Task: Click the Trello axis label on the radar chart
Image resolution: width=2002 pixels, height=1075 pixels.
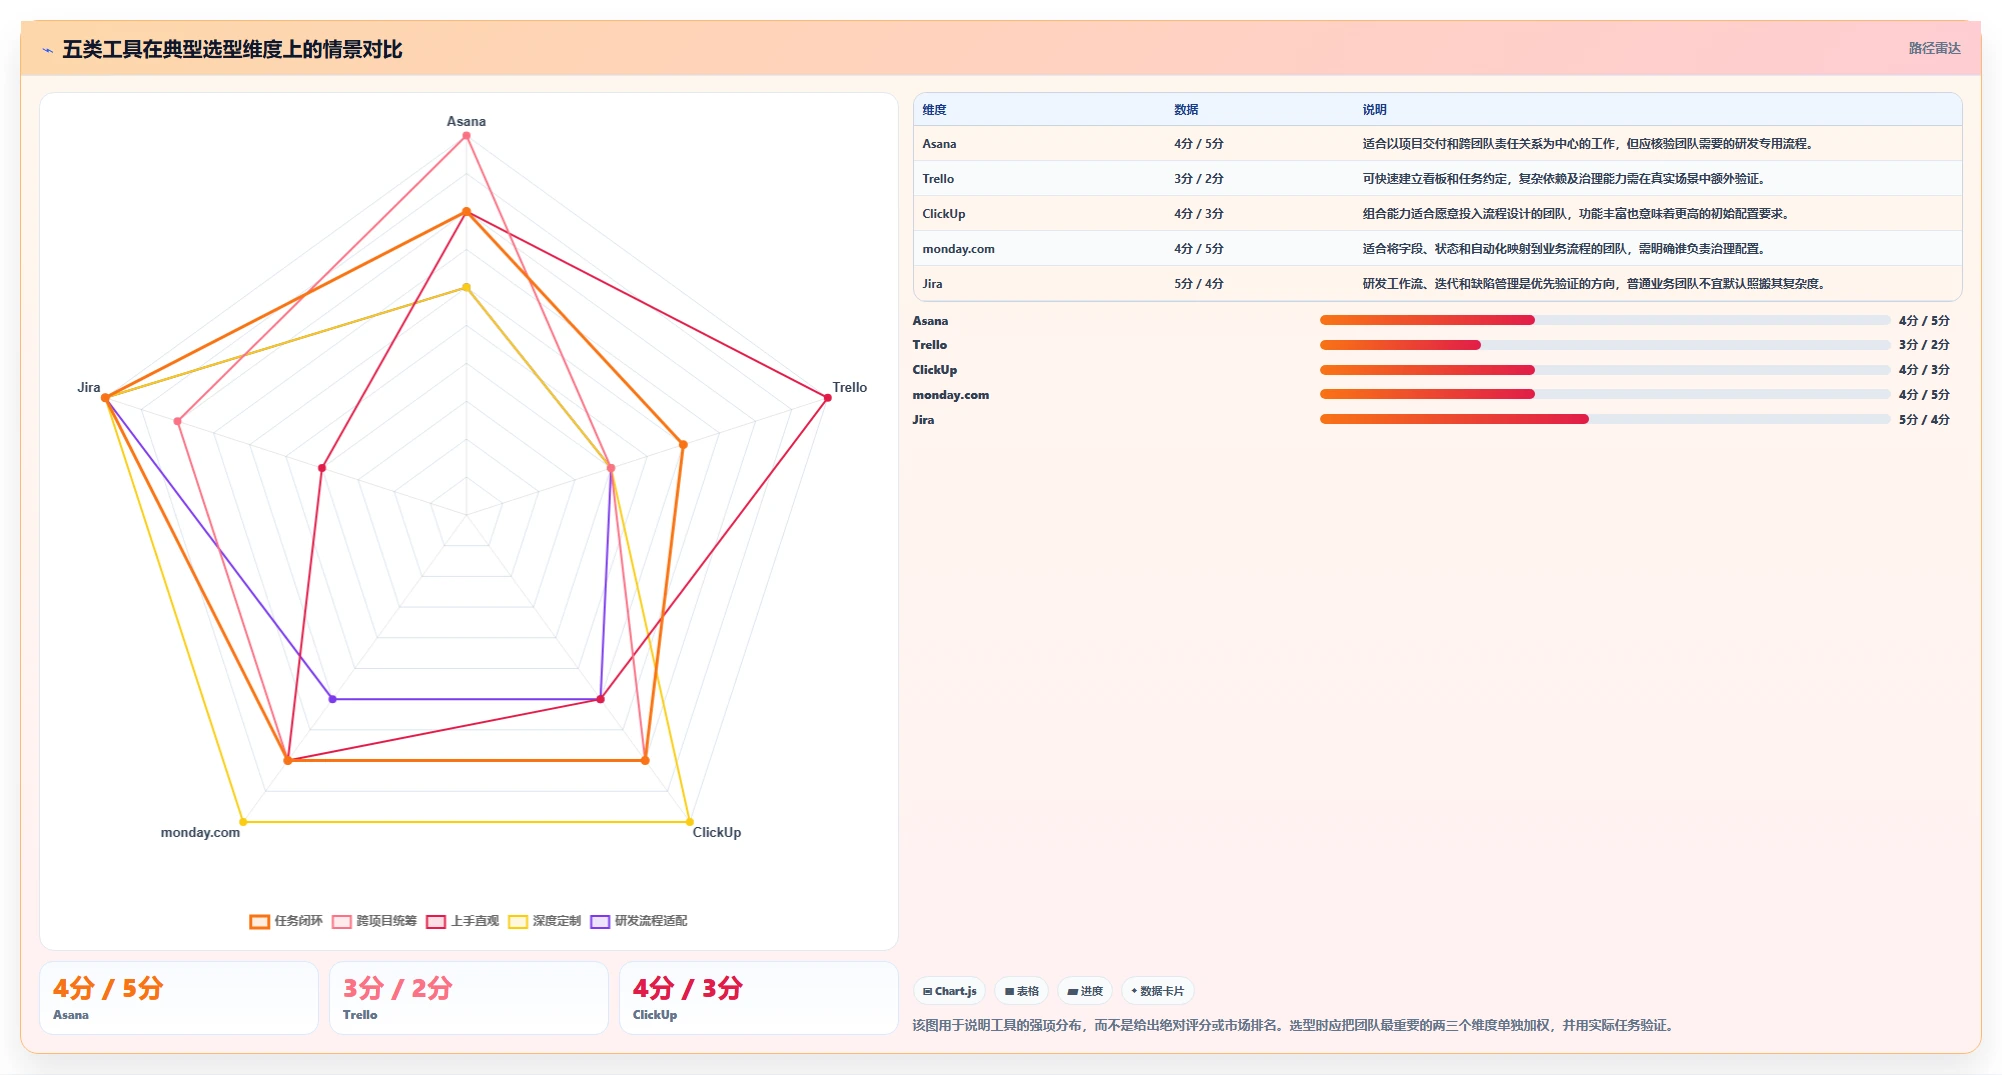Action: [849, 387]
